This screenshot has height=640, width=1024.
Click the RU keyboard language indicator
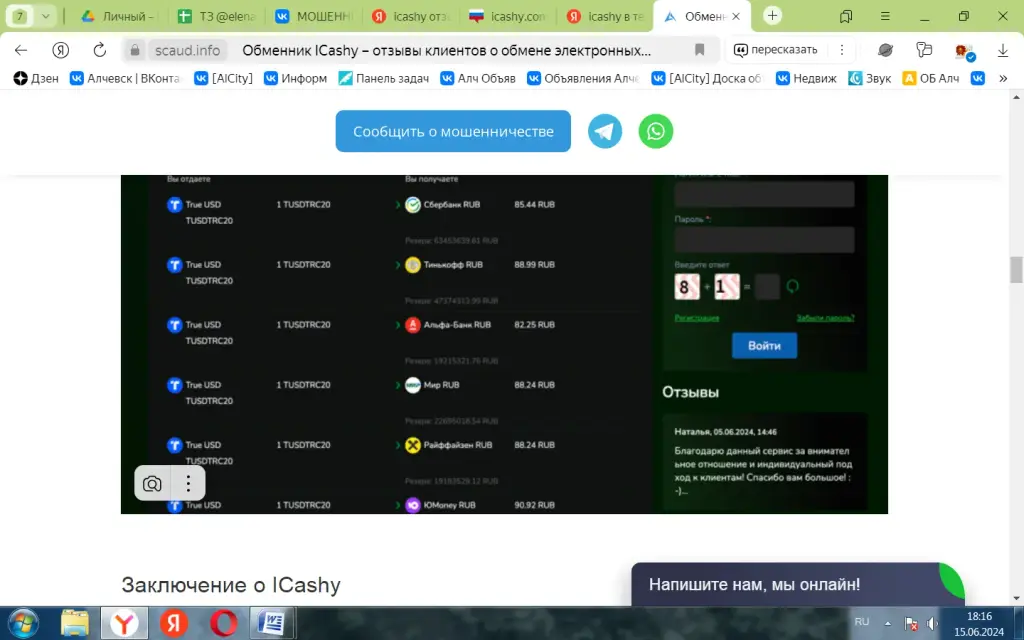click(862, 622)
